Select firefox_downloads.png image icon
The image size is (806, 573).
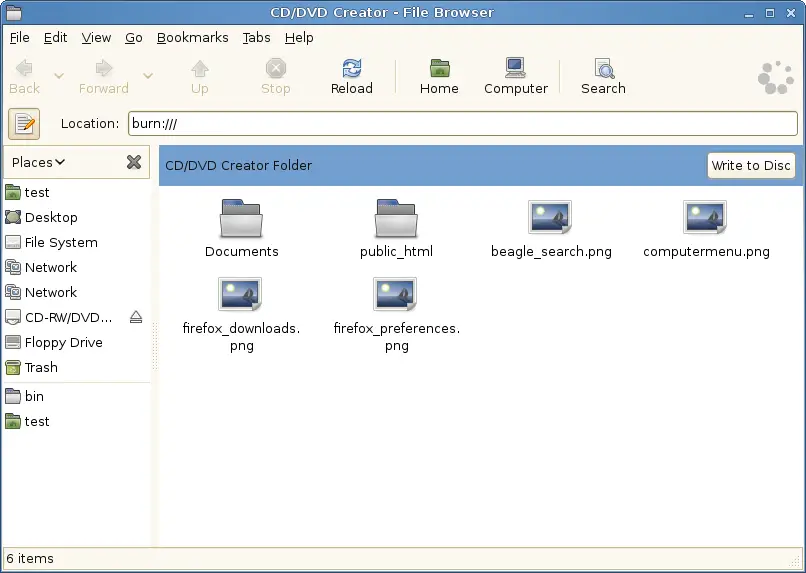(241, 296)
